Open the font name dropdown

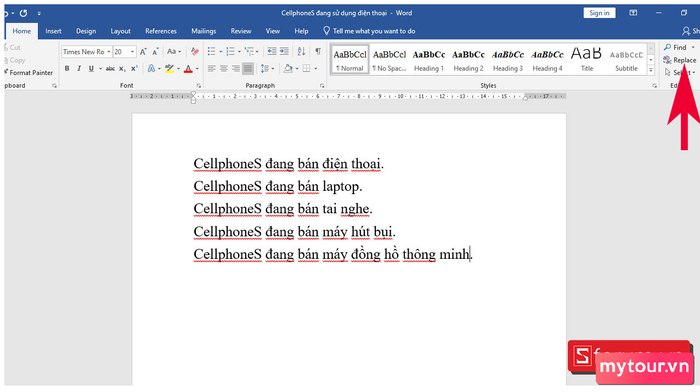(108, 52)
